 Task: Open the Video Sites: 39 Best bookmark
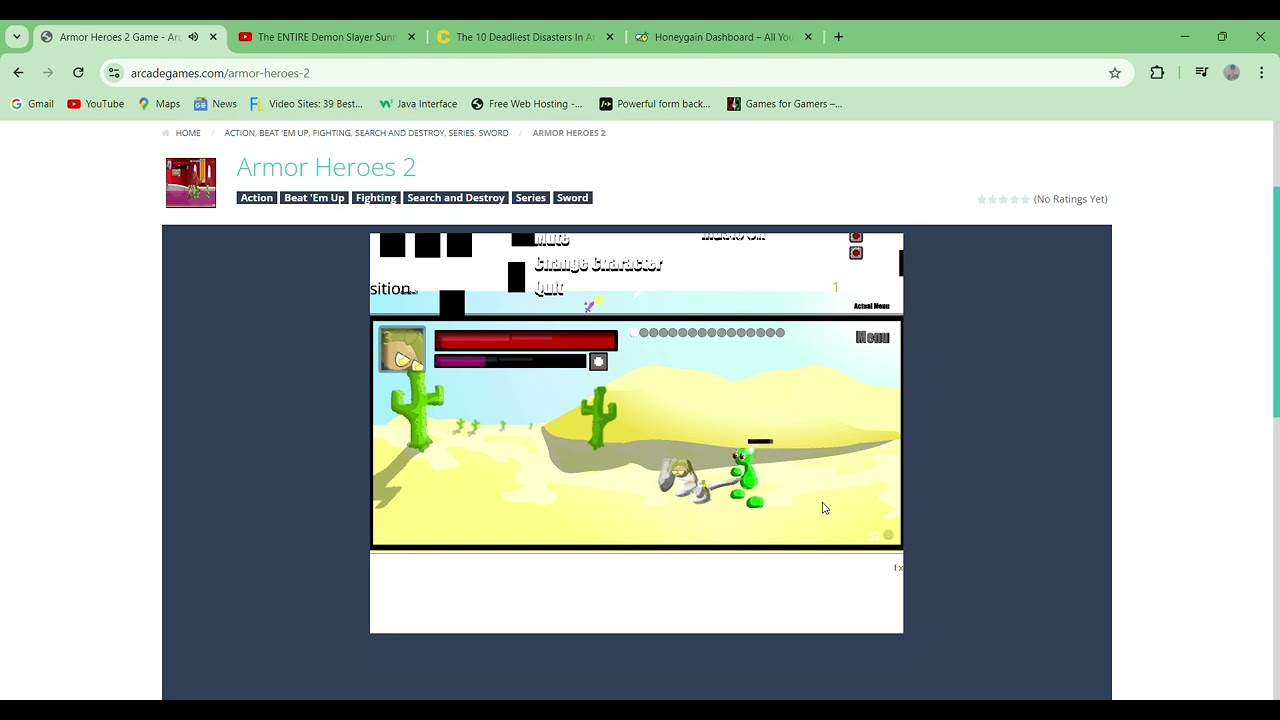pos(306,104)
